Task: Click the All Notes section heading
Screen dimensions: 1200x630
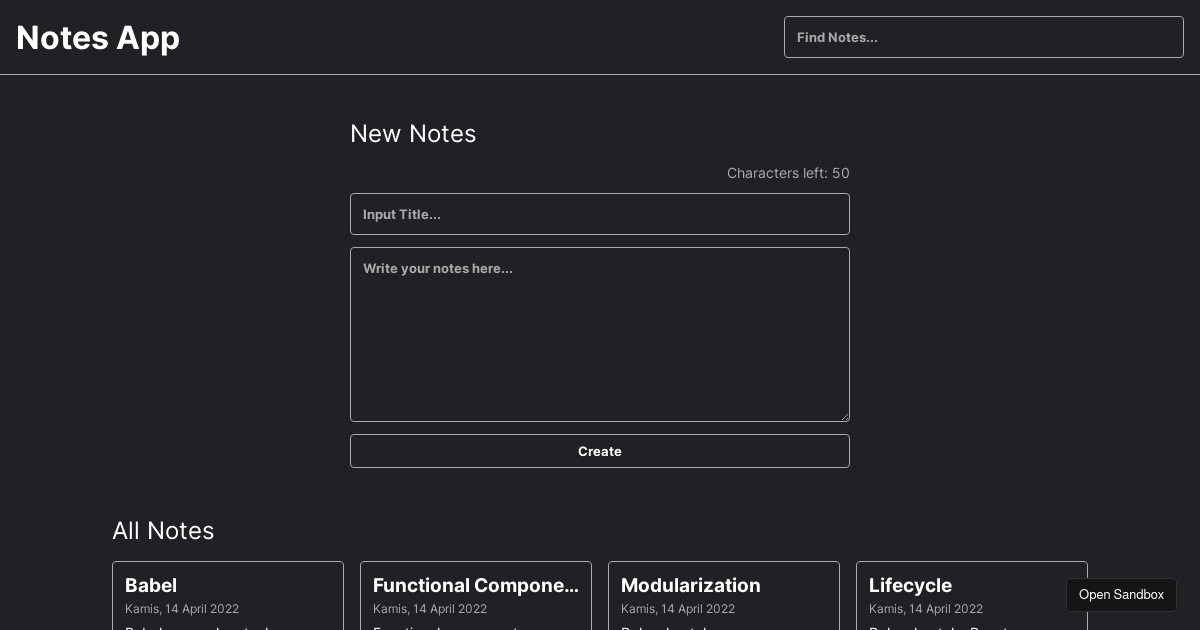Action: point(163,531)
